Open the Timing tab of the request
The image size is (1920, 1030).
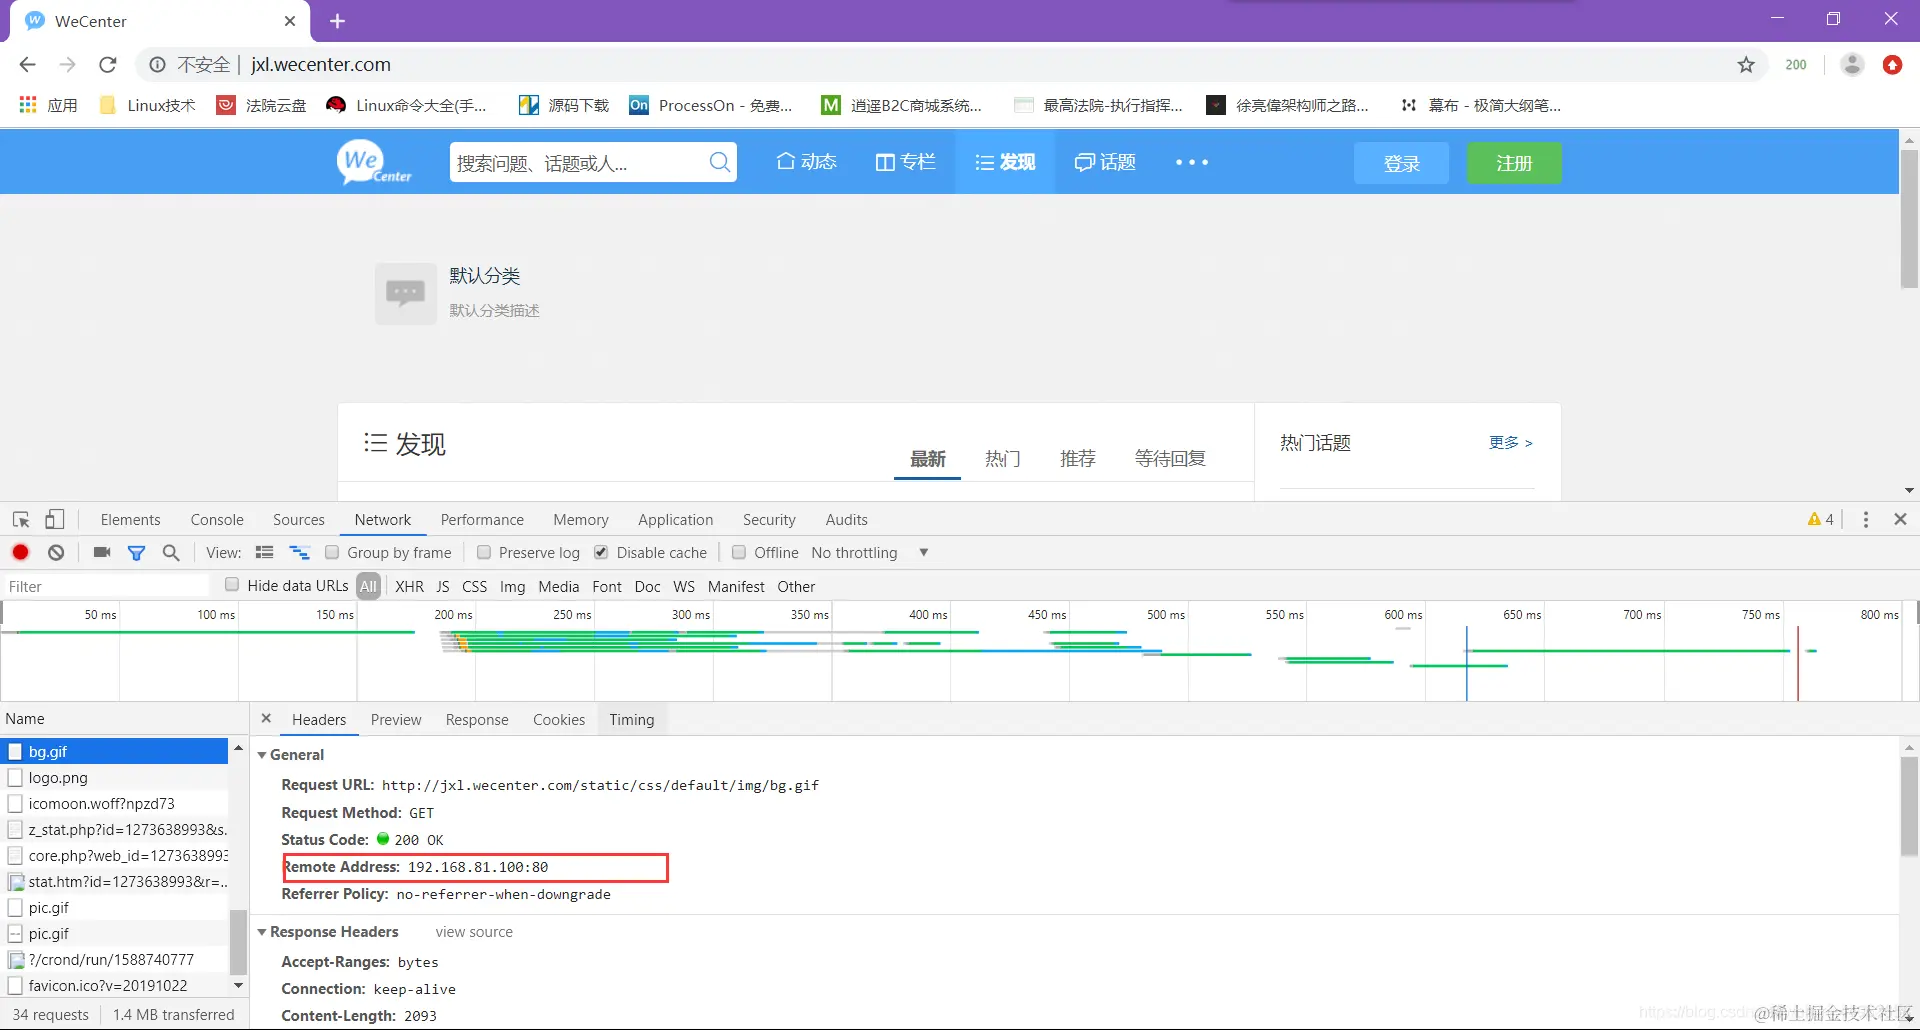pyautogui.click(x=632, y=719)
